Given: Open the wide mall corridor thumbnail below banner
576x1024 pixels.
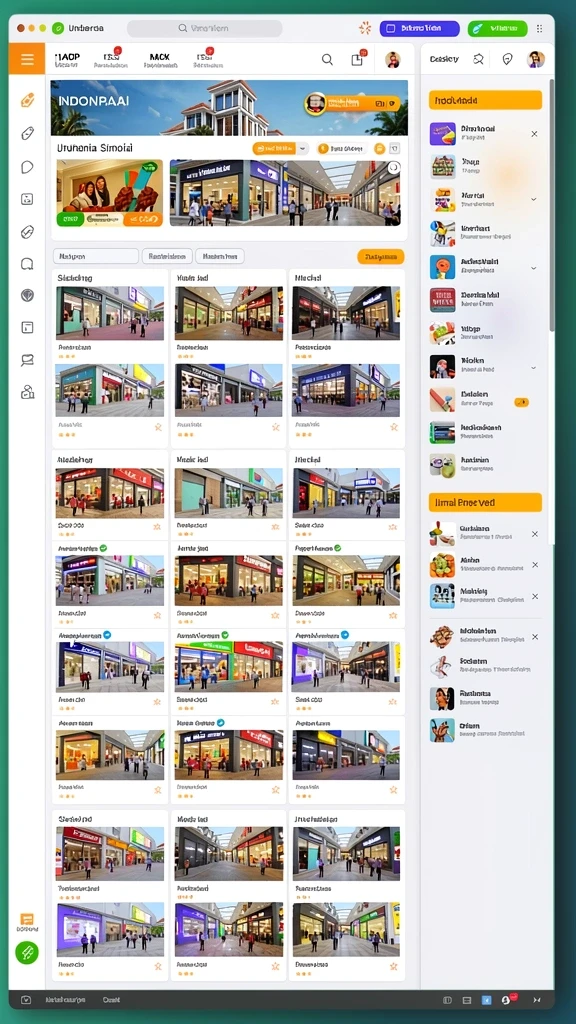Looking at the screenshot, I should click(285, 193).
